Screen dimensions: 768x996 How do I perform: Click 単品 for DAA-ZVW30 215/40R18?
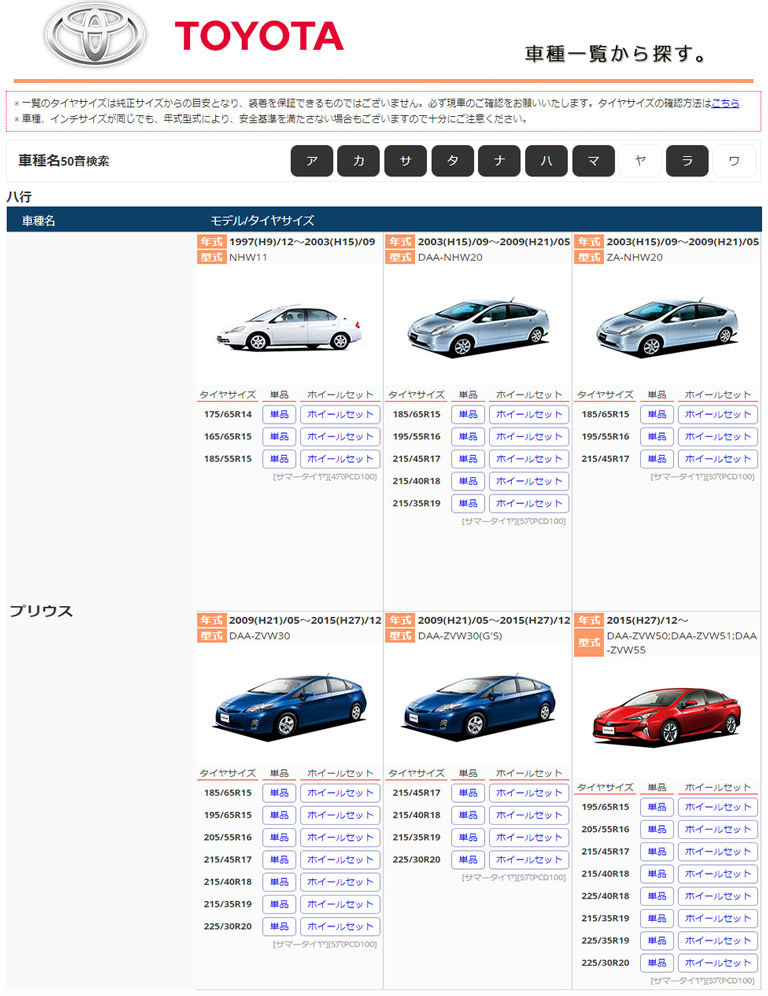pyautogui.click(x=279, y=882)
